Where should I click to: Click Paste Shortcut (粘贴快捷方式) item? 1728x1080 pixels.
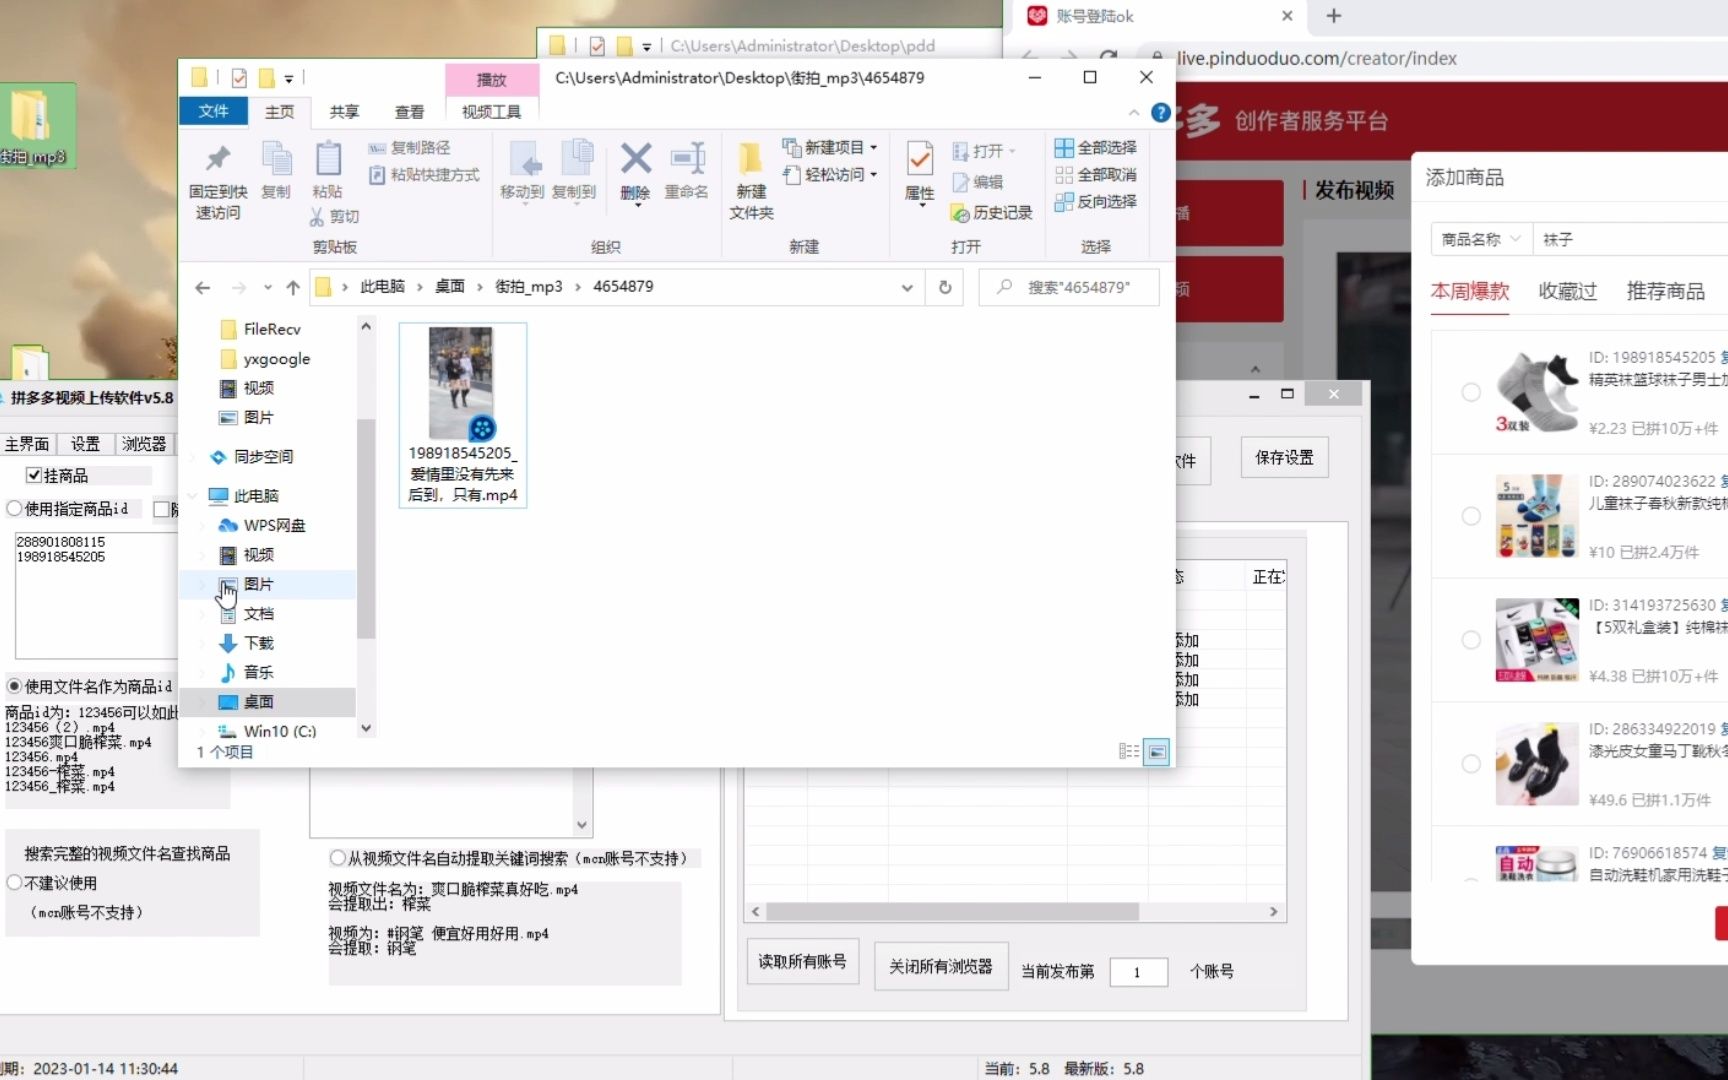point(424,175)
